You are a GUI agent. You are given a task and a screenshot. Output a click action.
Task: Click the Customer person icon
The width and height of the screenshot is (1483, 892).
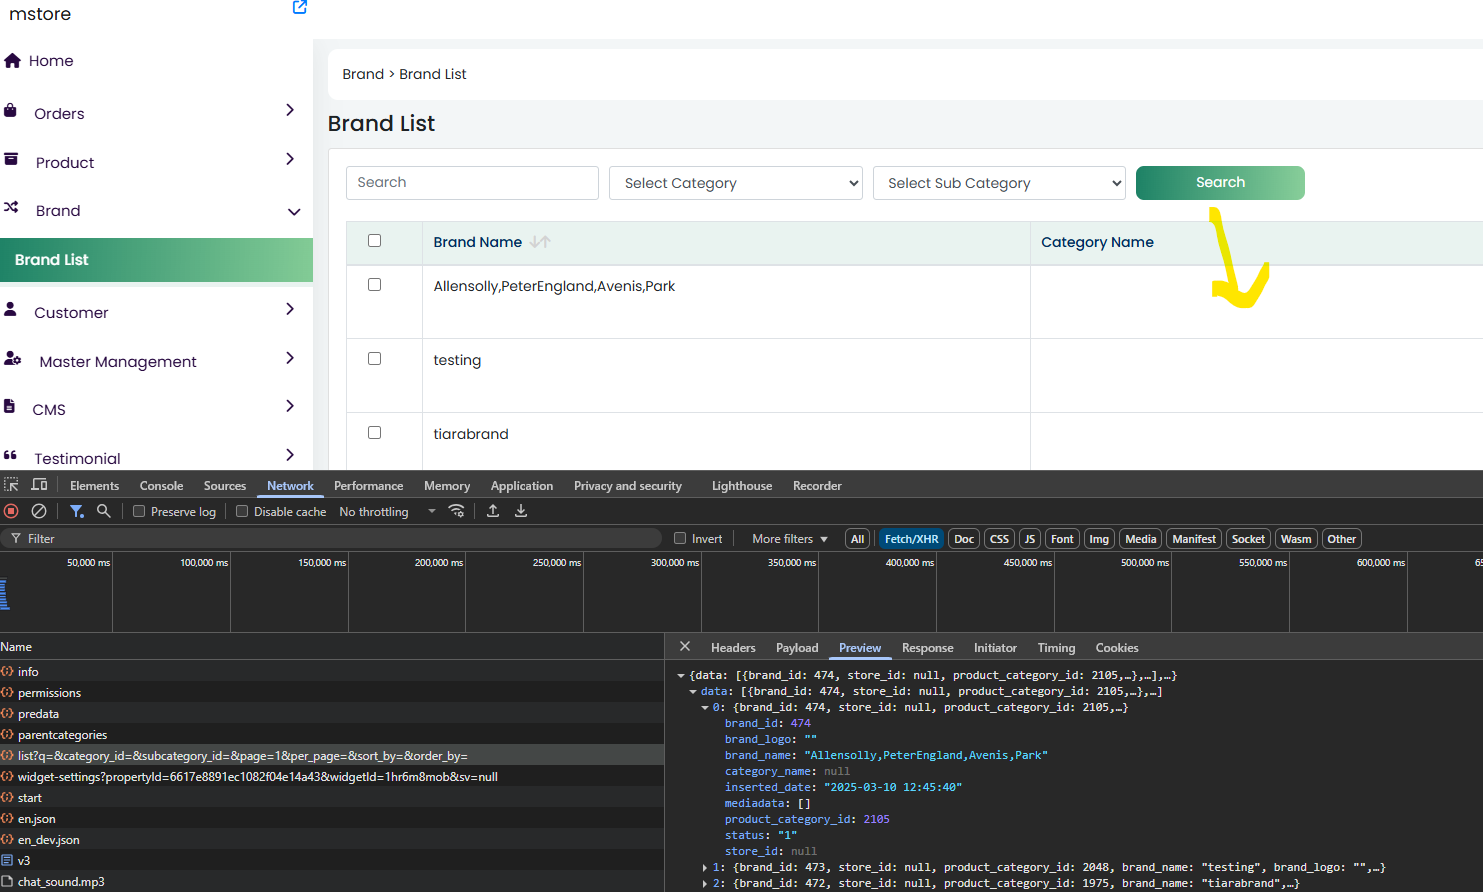pyautogui.click(x=10, y=309)
